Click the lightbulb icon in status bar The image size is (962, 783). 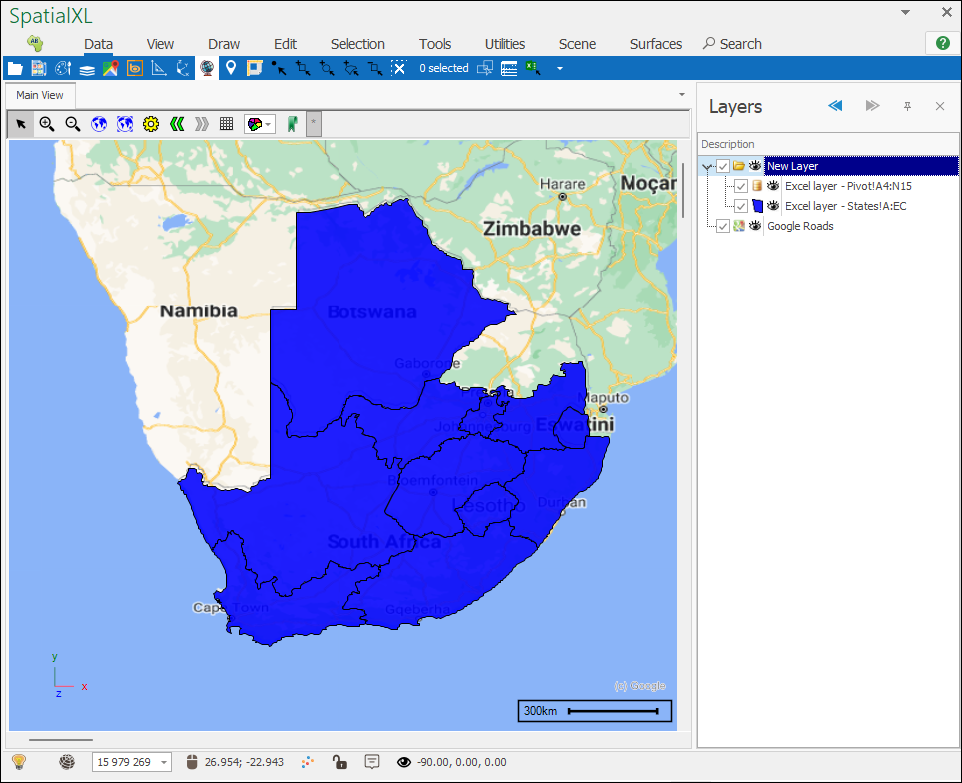[19, 762]
